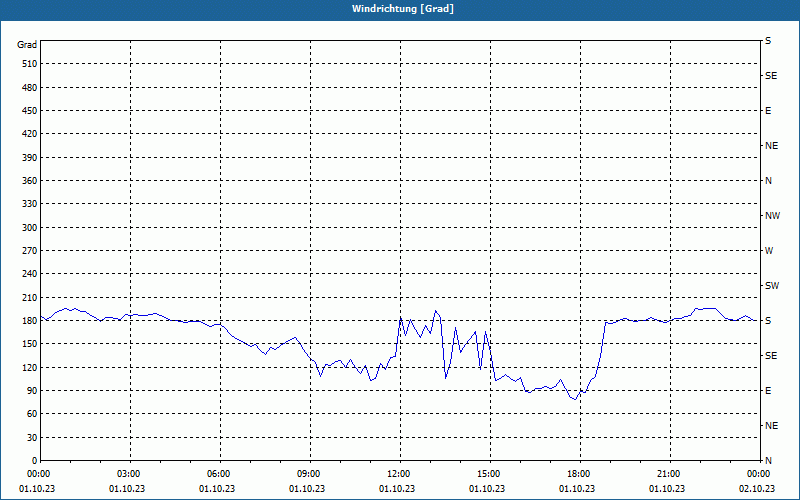Click the 390 tick label
This screenshot has height=500, width=800.
coord(30,158)
